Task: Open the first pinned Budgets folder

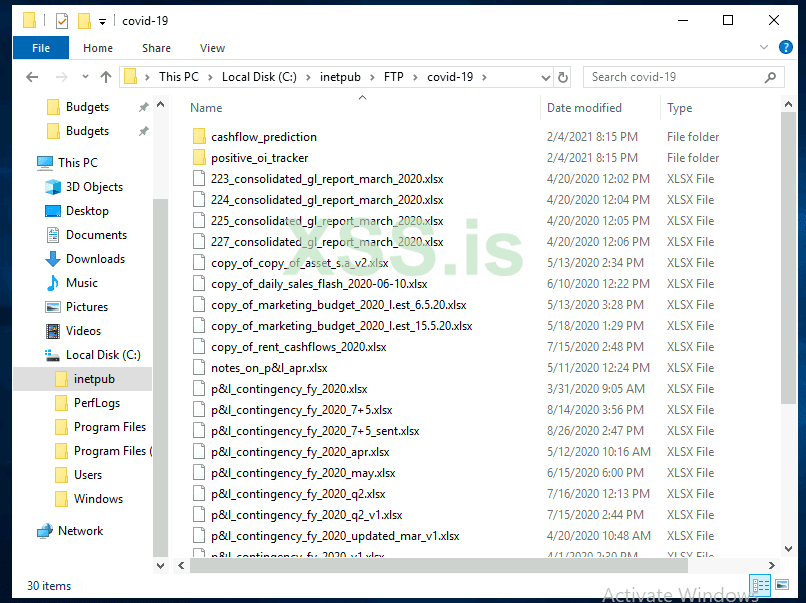Action: (x=87, y=107)
